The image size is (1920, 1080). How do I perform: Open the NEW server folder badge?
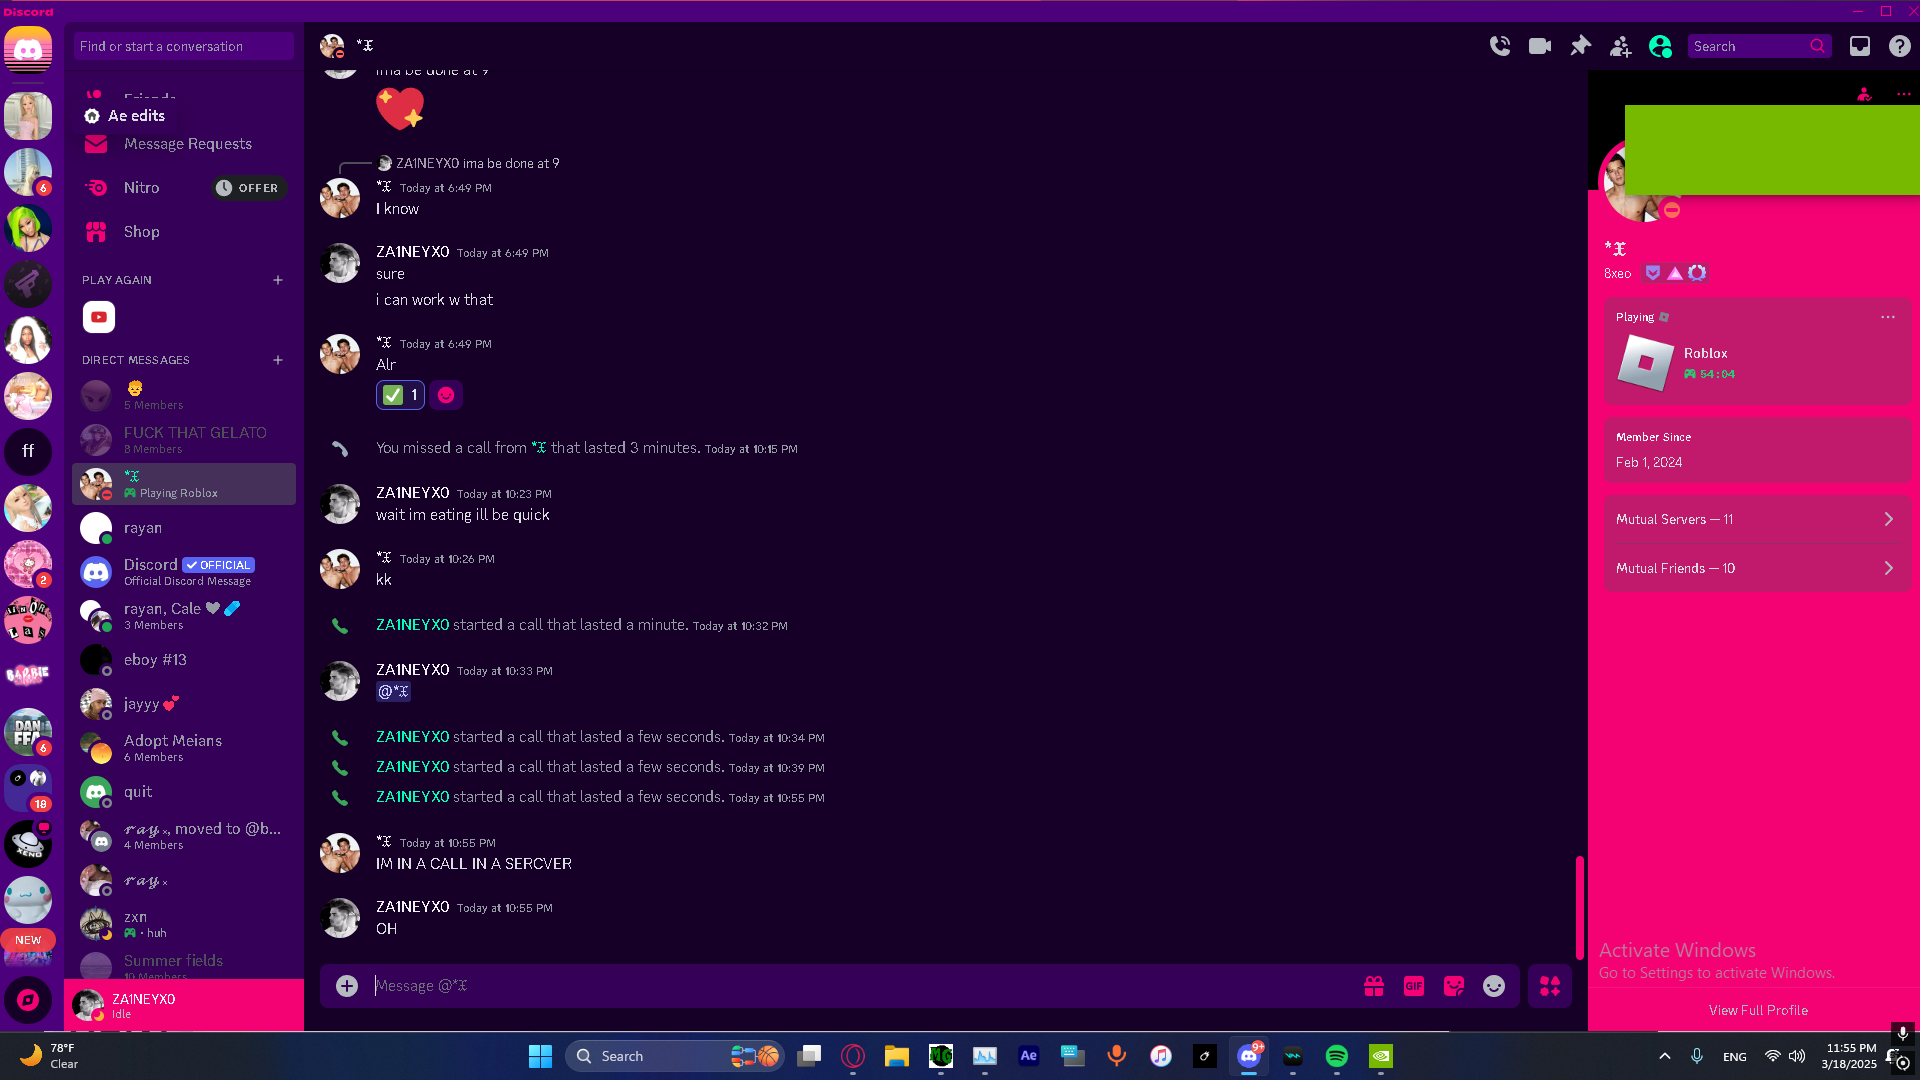tap(28, 940)
